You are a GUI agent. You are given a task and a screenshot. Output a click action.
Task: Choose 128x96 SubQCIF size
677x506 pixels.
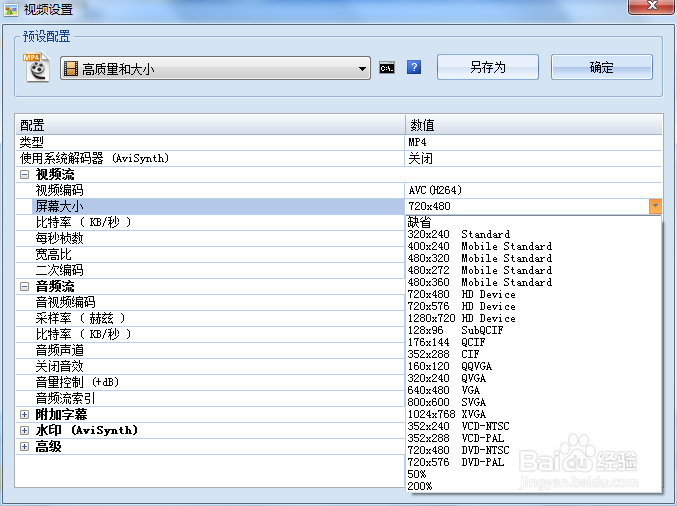533,330
